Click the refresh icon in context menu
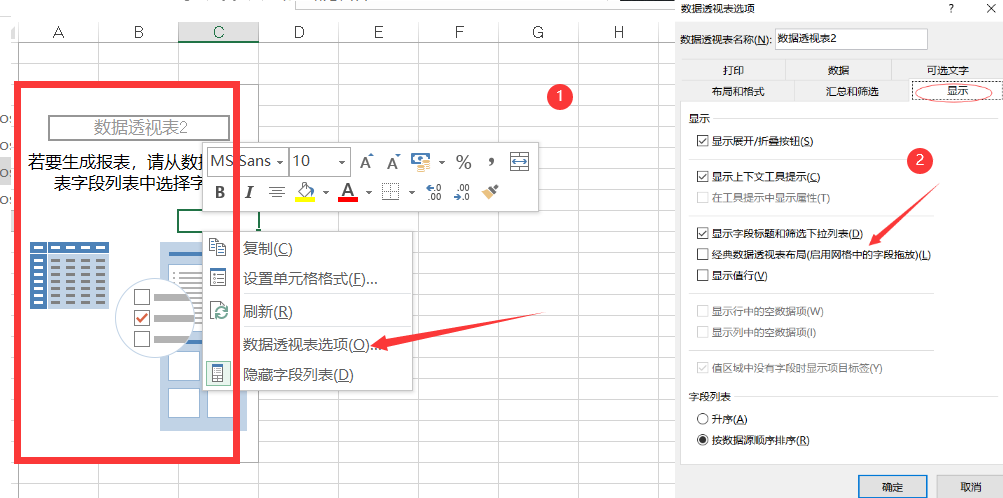This screenshot has width=1003, height=498. 219,311
